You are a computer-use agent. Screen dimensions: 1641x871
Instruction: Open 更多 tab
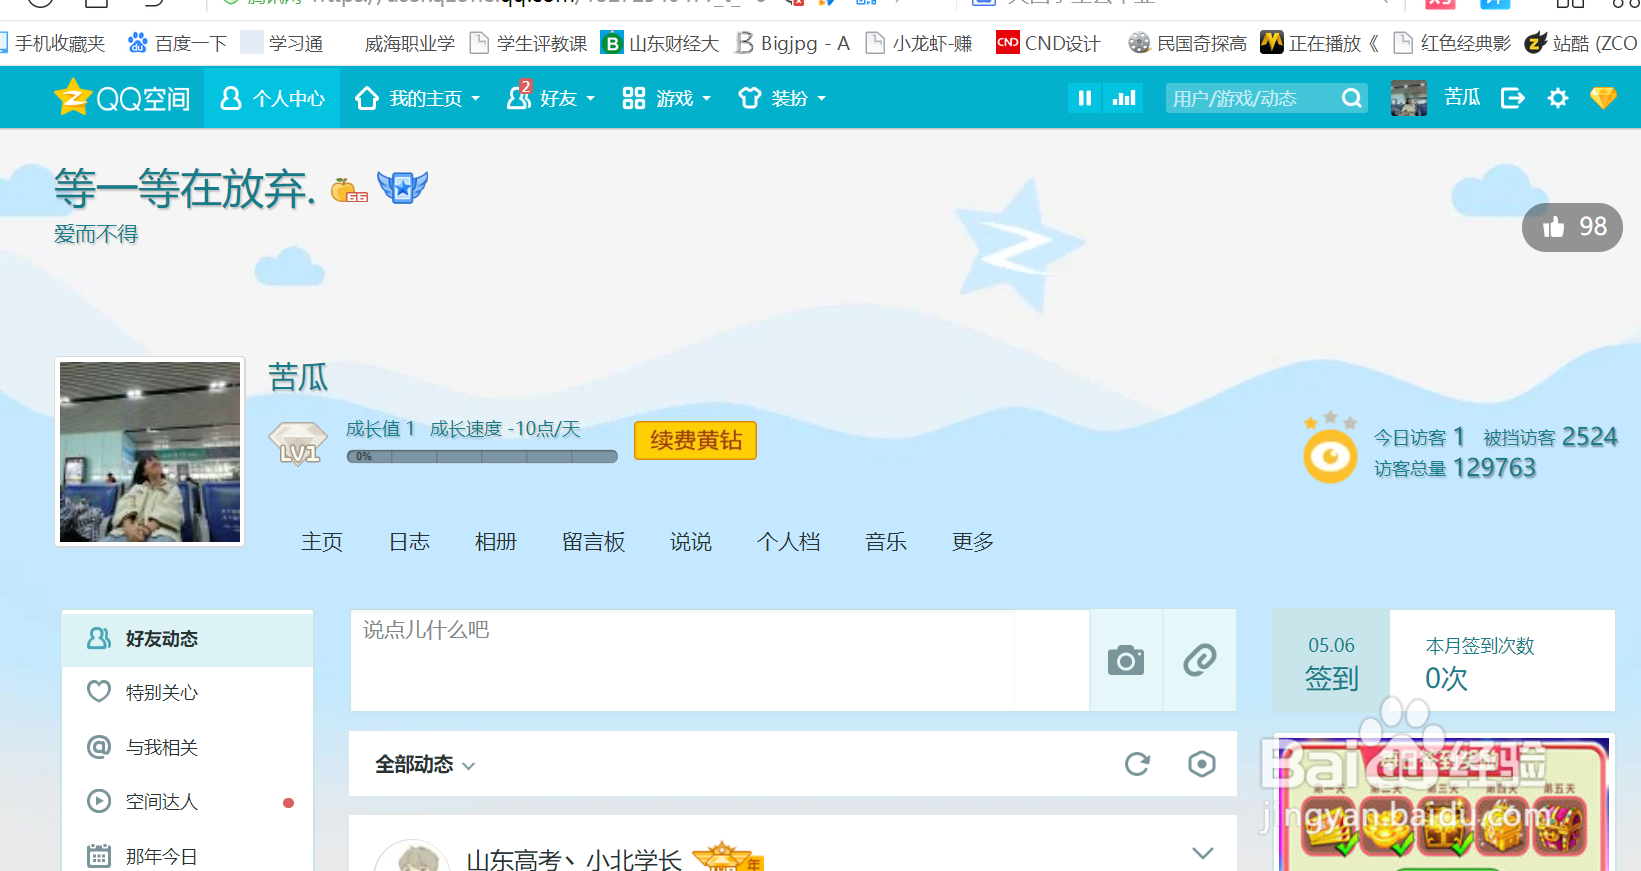pos(973,542)
